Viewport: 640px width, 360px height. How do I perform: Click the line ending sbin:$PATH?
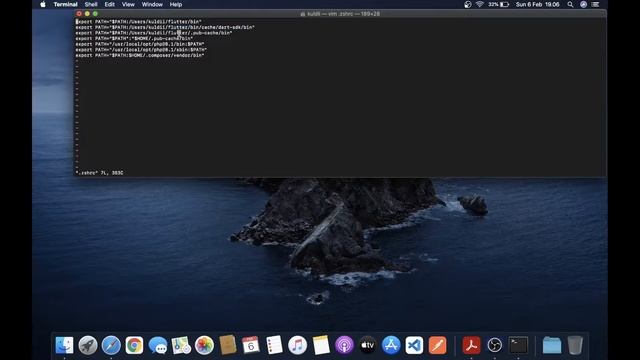pos(141,50)
